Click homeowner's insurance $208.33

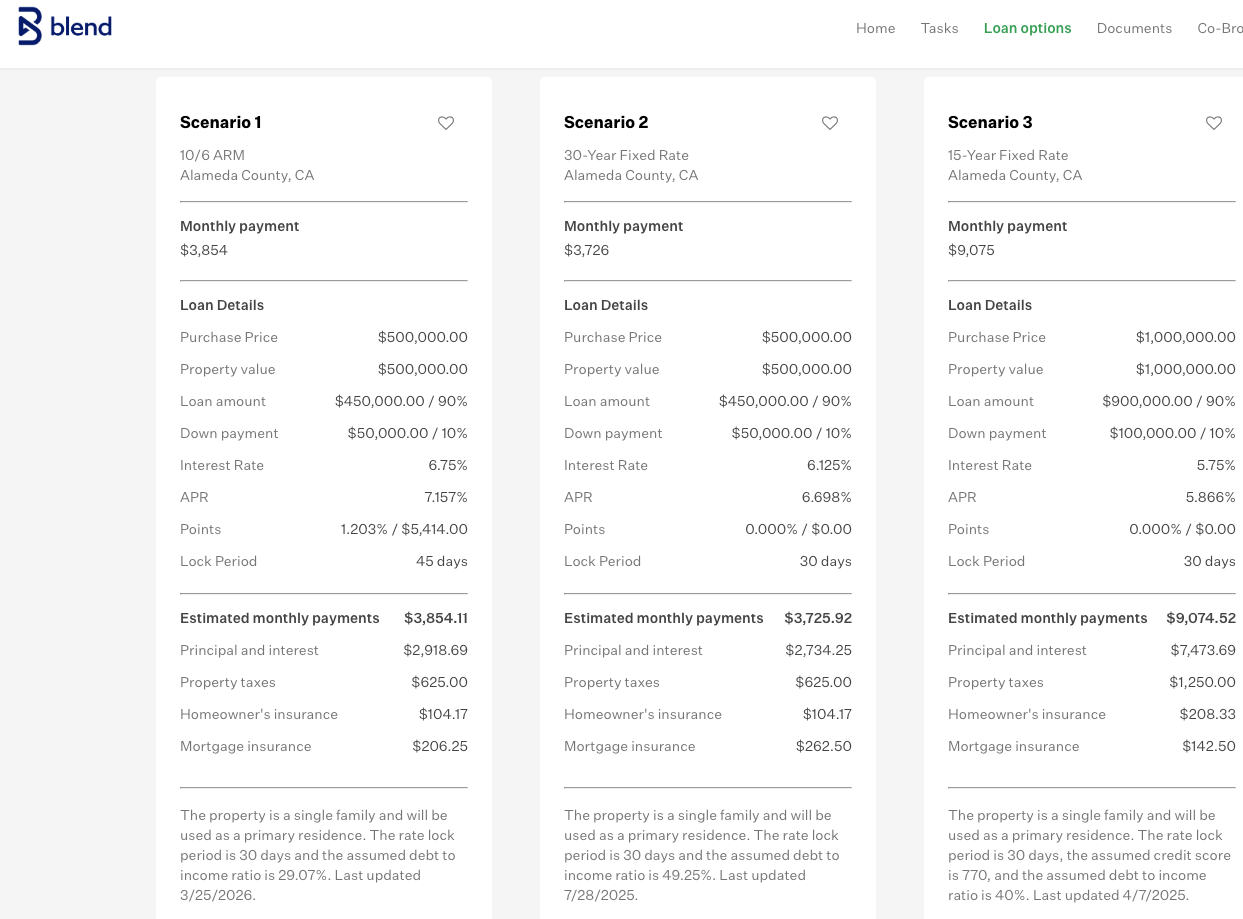(1208, 714)
